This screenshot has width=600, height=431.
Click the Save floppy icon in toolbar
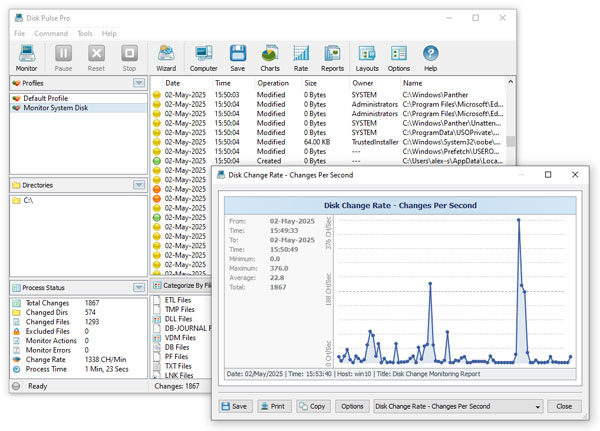coord(238,58)
